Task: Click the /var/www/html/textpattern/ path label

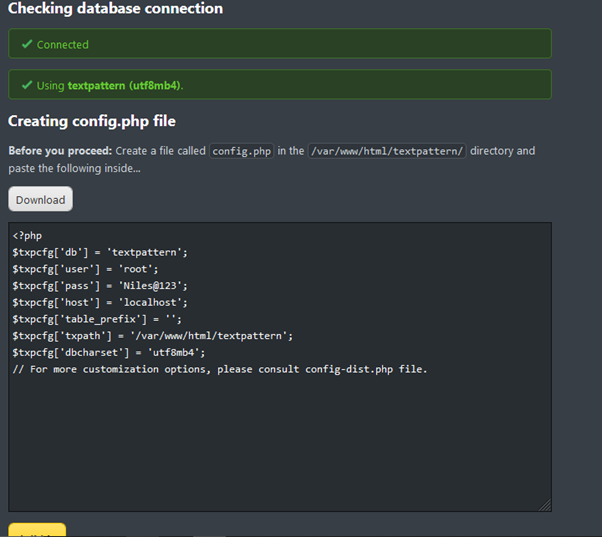Action: (x=384, y=151)
